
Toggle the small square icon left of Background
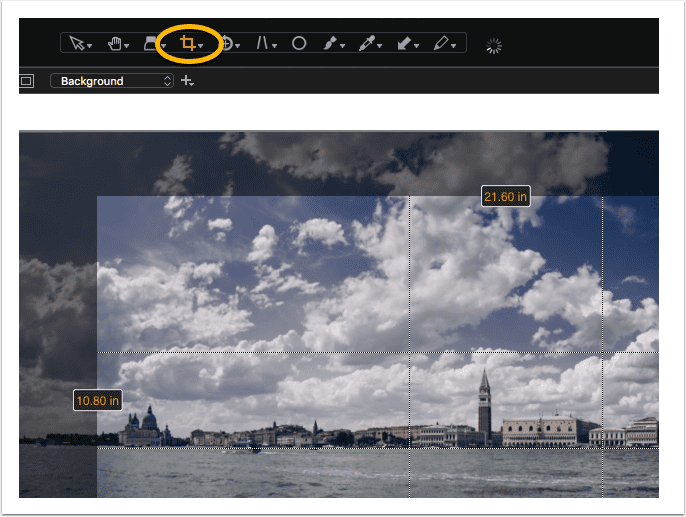[27, 81]
